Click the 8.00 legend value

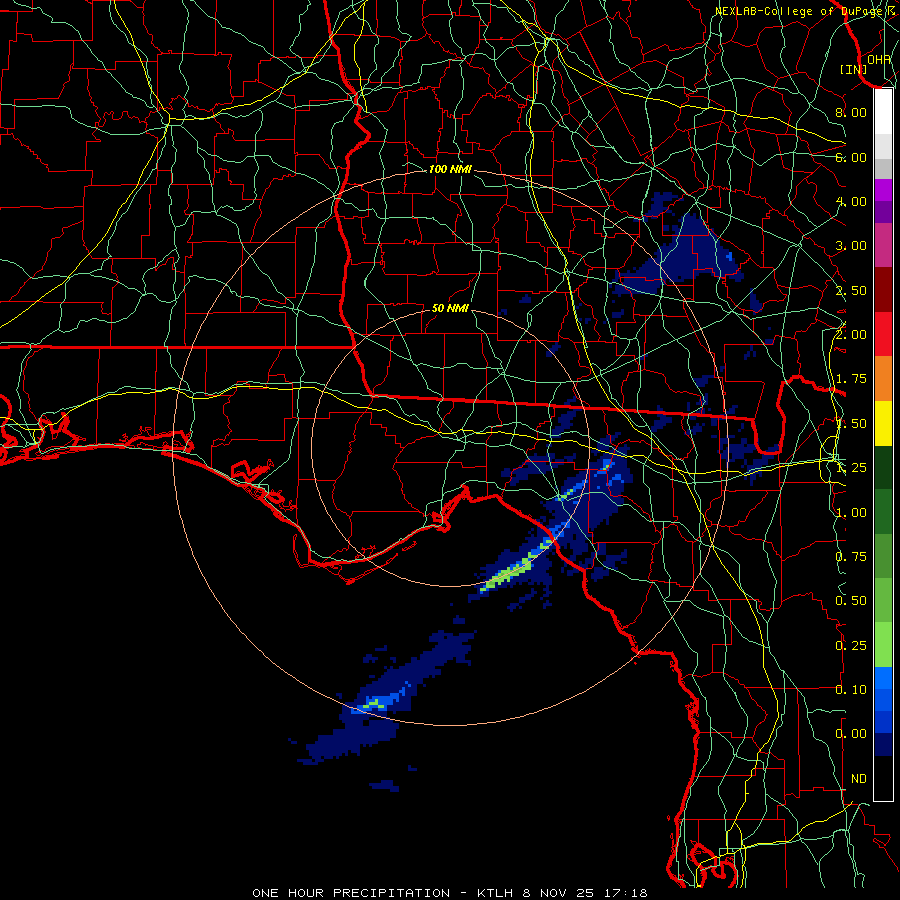(851, 112)
